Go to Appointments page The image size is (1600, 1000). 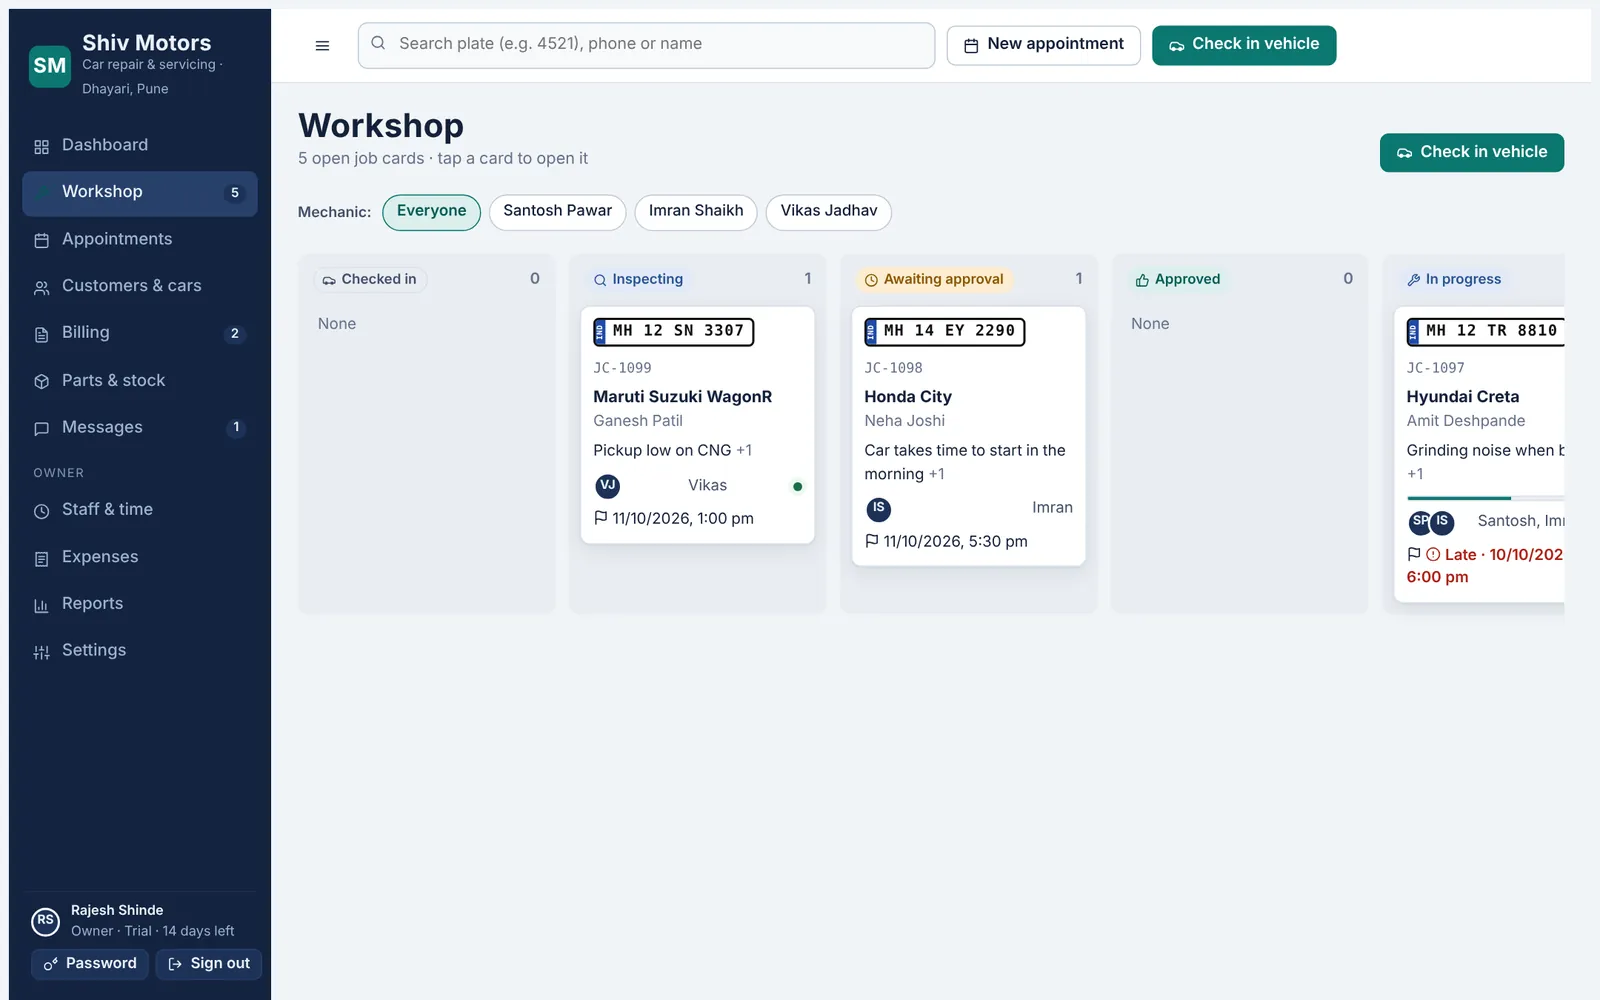tap(140, 240)
